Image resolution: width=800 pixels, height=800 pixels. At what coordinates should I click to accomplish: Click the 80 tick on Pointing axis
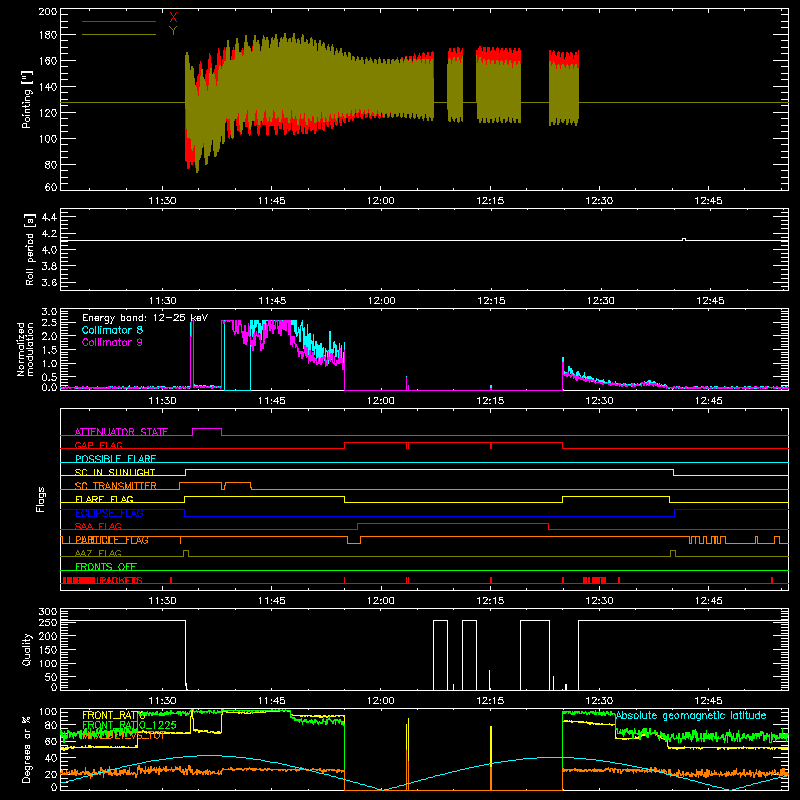(x=51, y=165)
